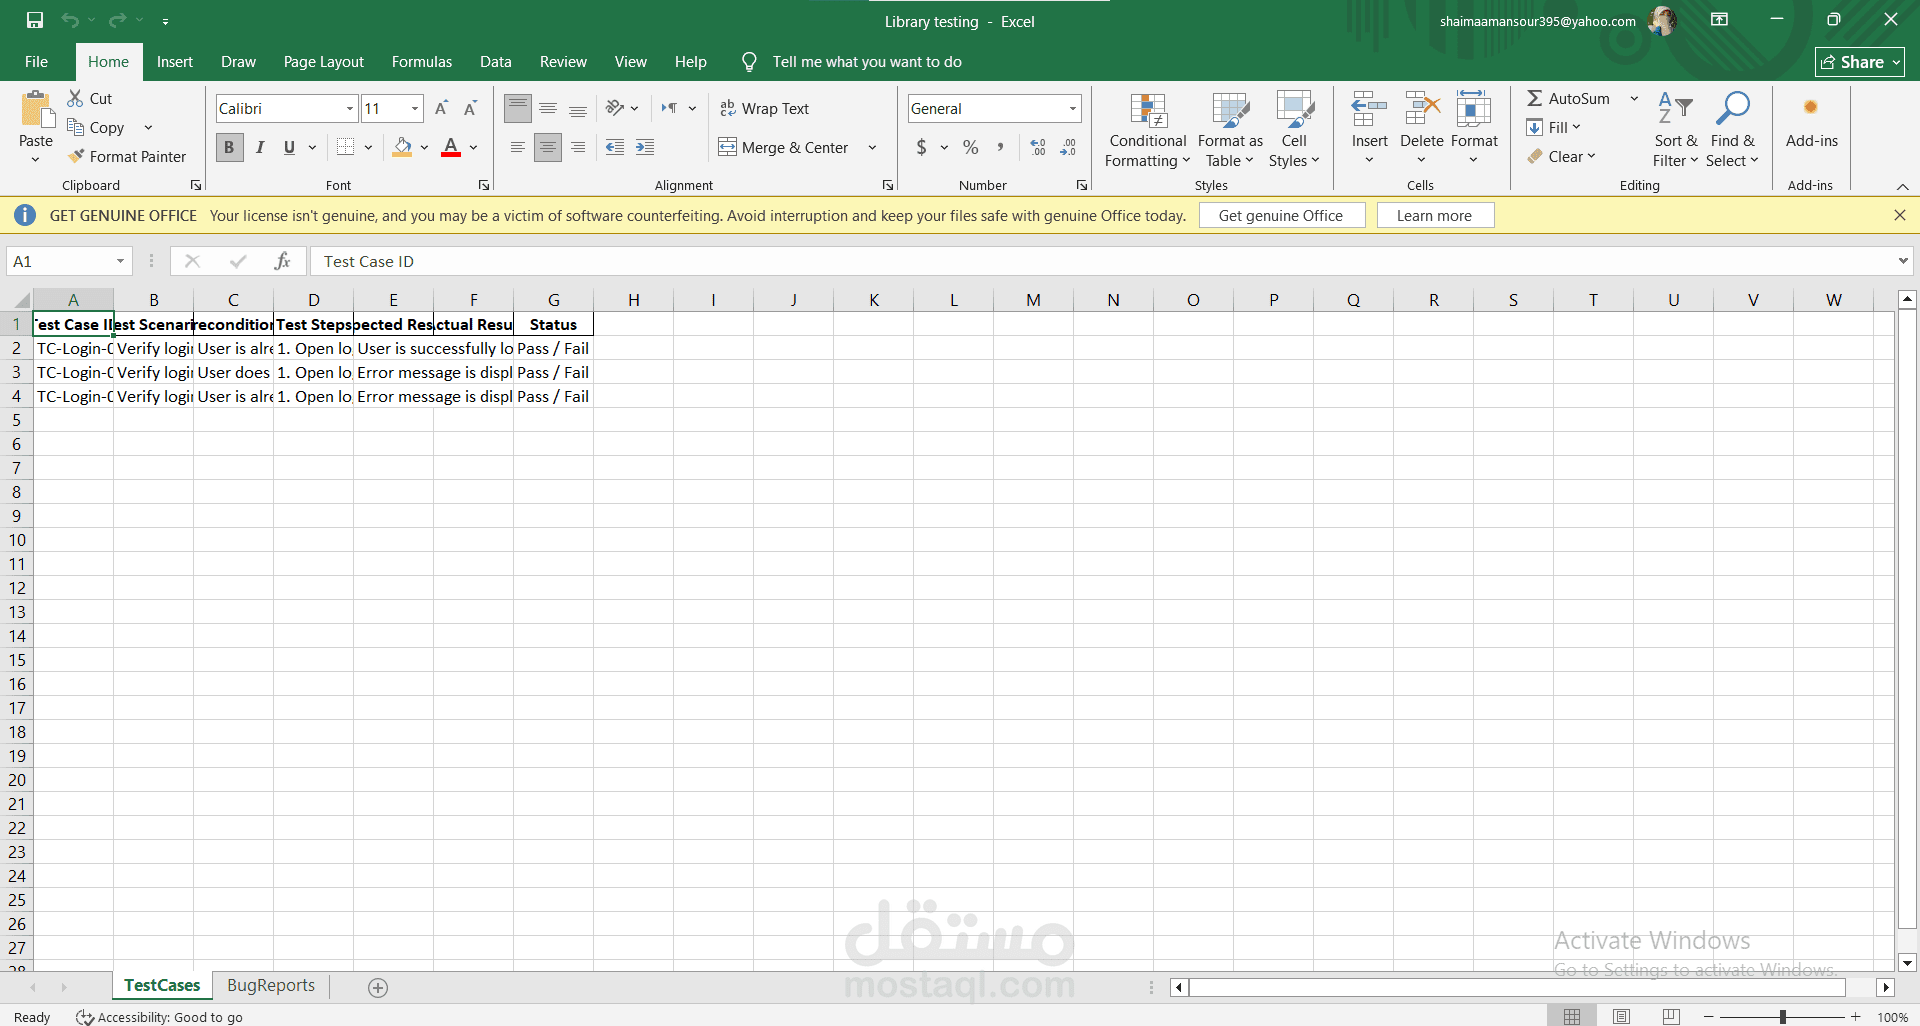Click the zoom slider handle
This screenshot has height=1026, width=1920.
click(x=1783, y=1016)
